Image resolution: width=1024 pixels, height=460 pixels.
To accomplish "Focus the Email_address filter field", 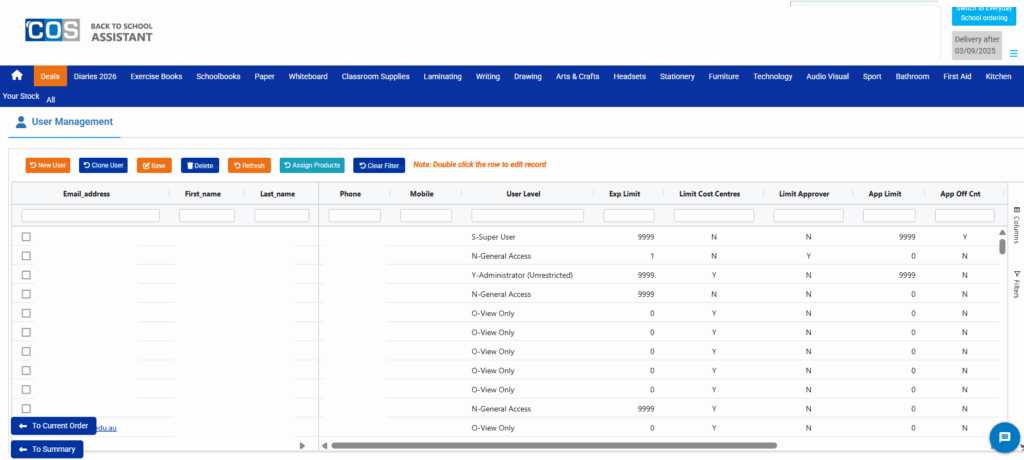I will pyautogui.click(x=91, y=216).
